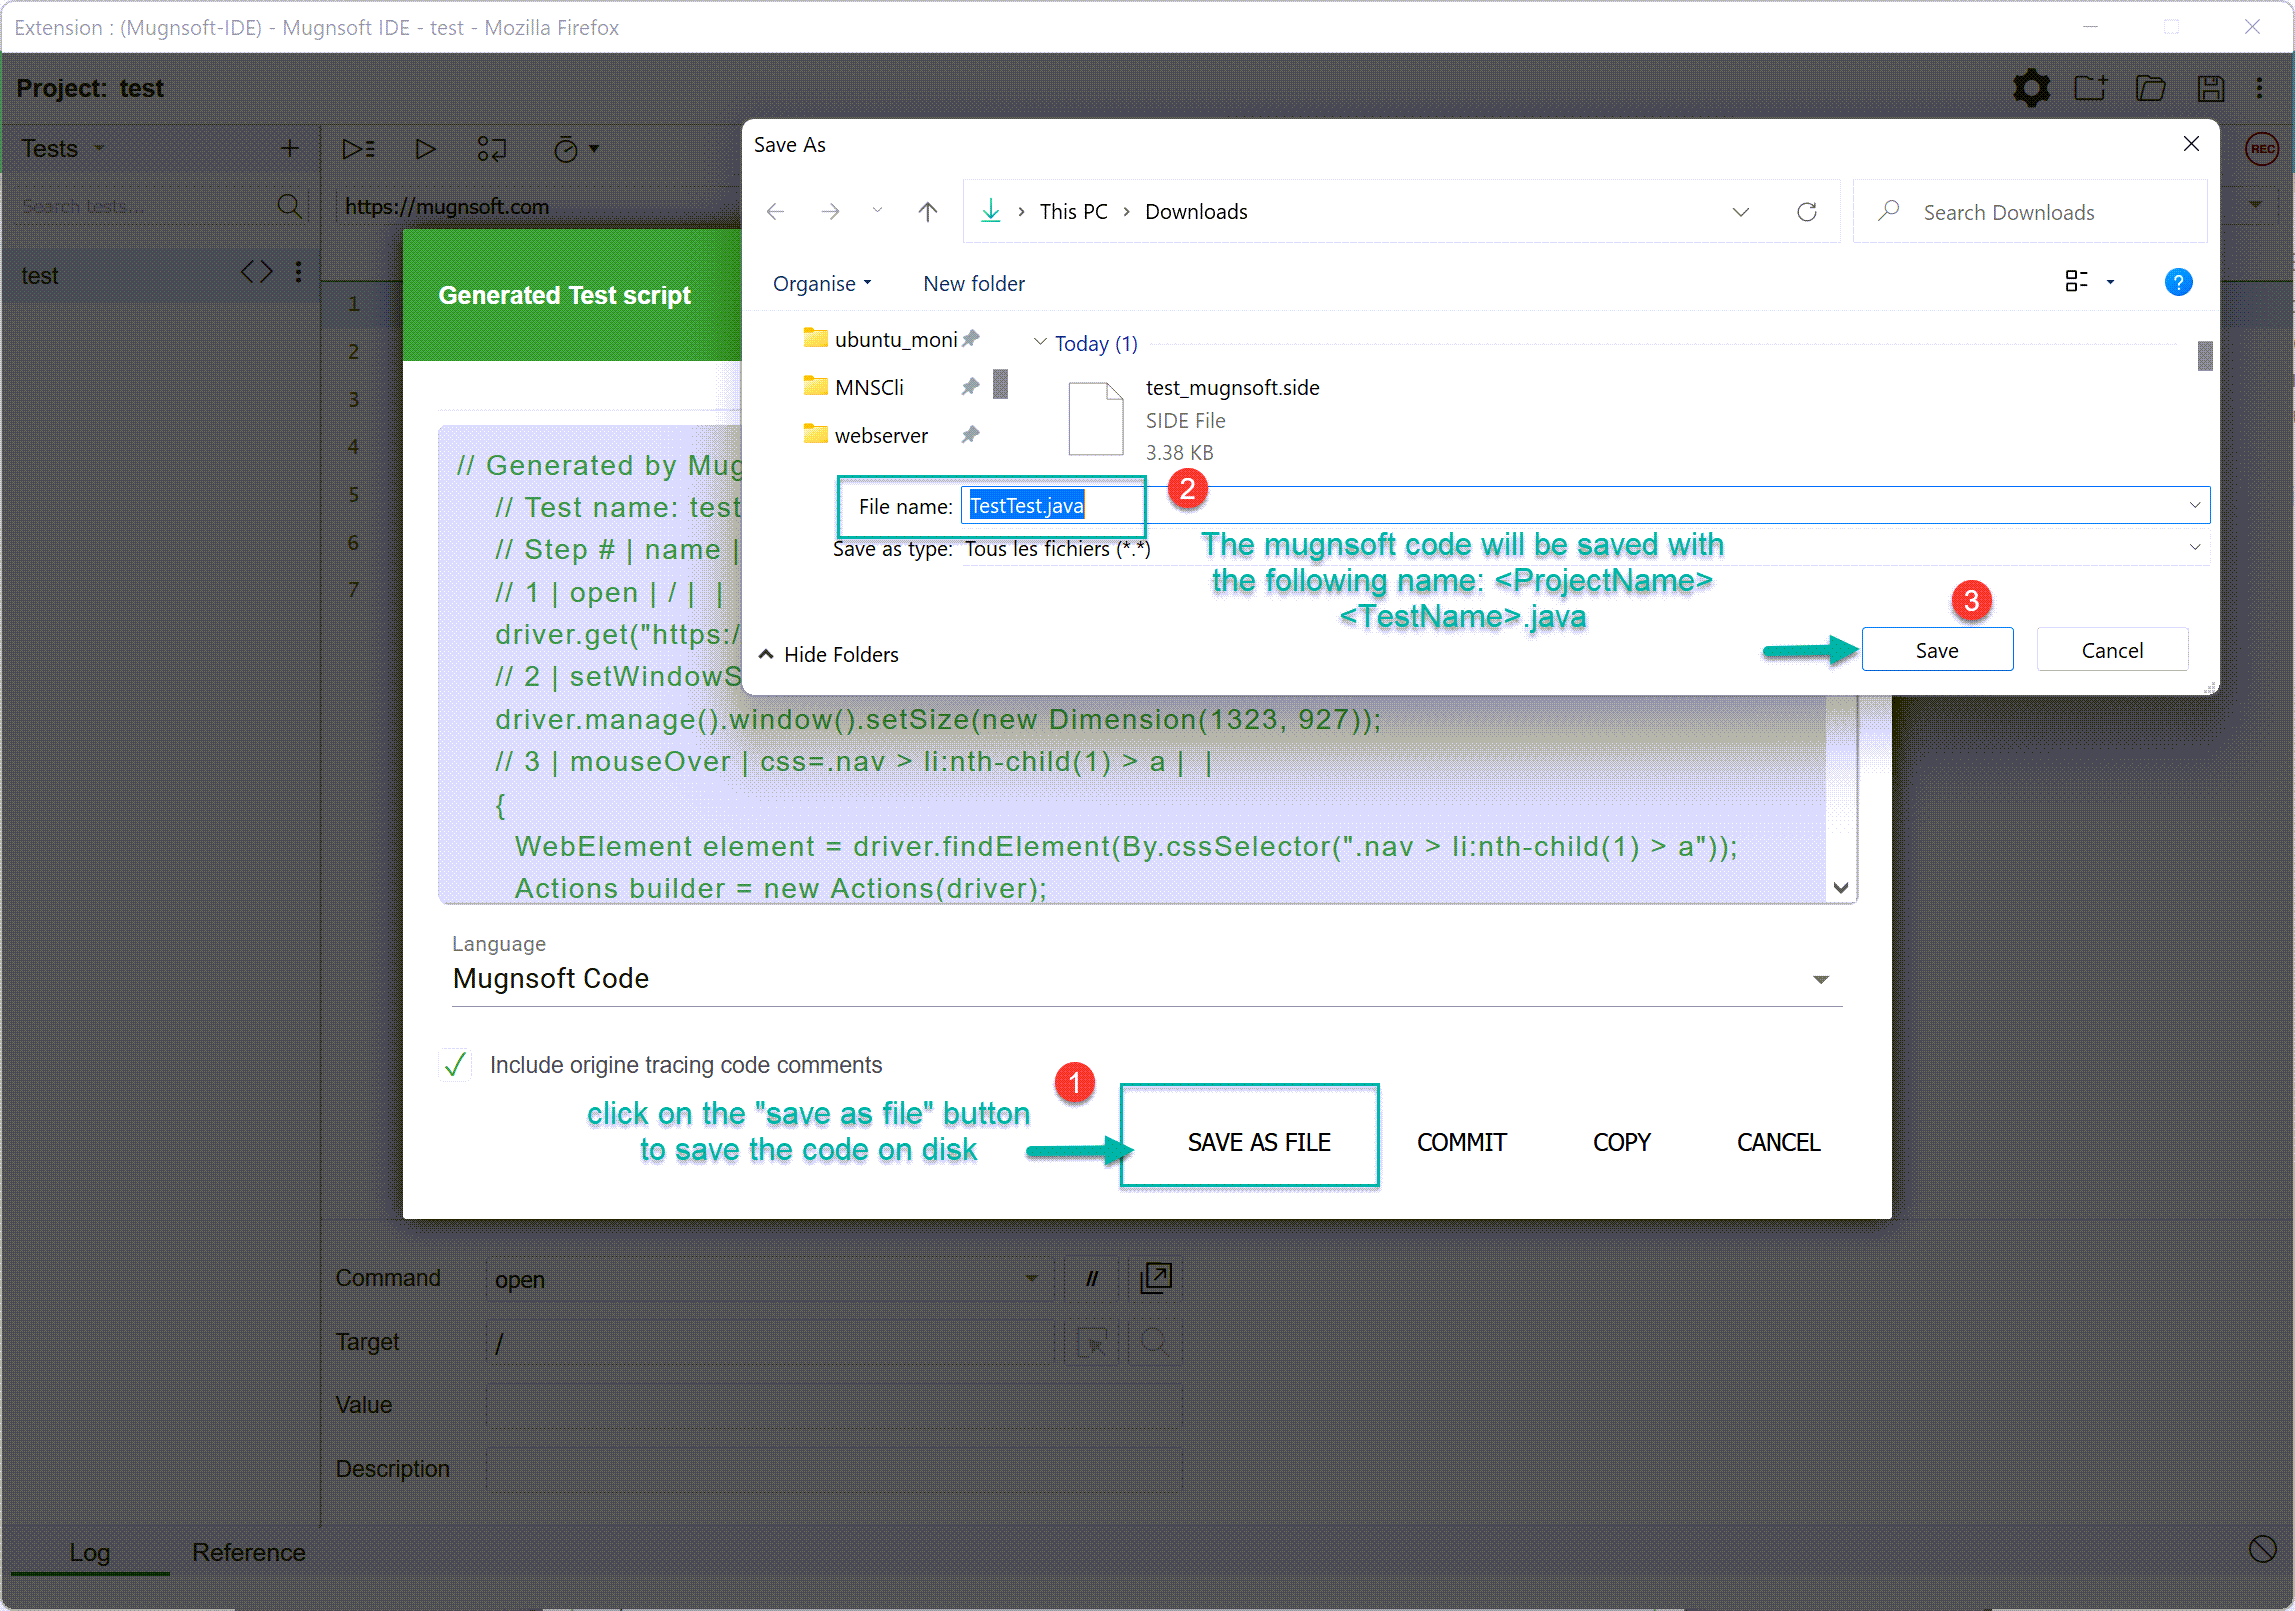Click the Description input field
This screenshot has width=2295, height=1611.
pyautogui.click(x=833, y=1468)
